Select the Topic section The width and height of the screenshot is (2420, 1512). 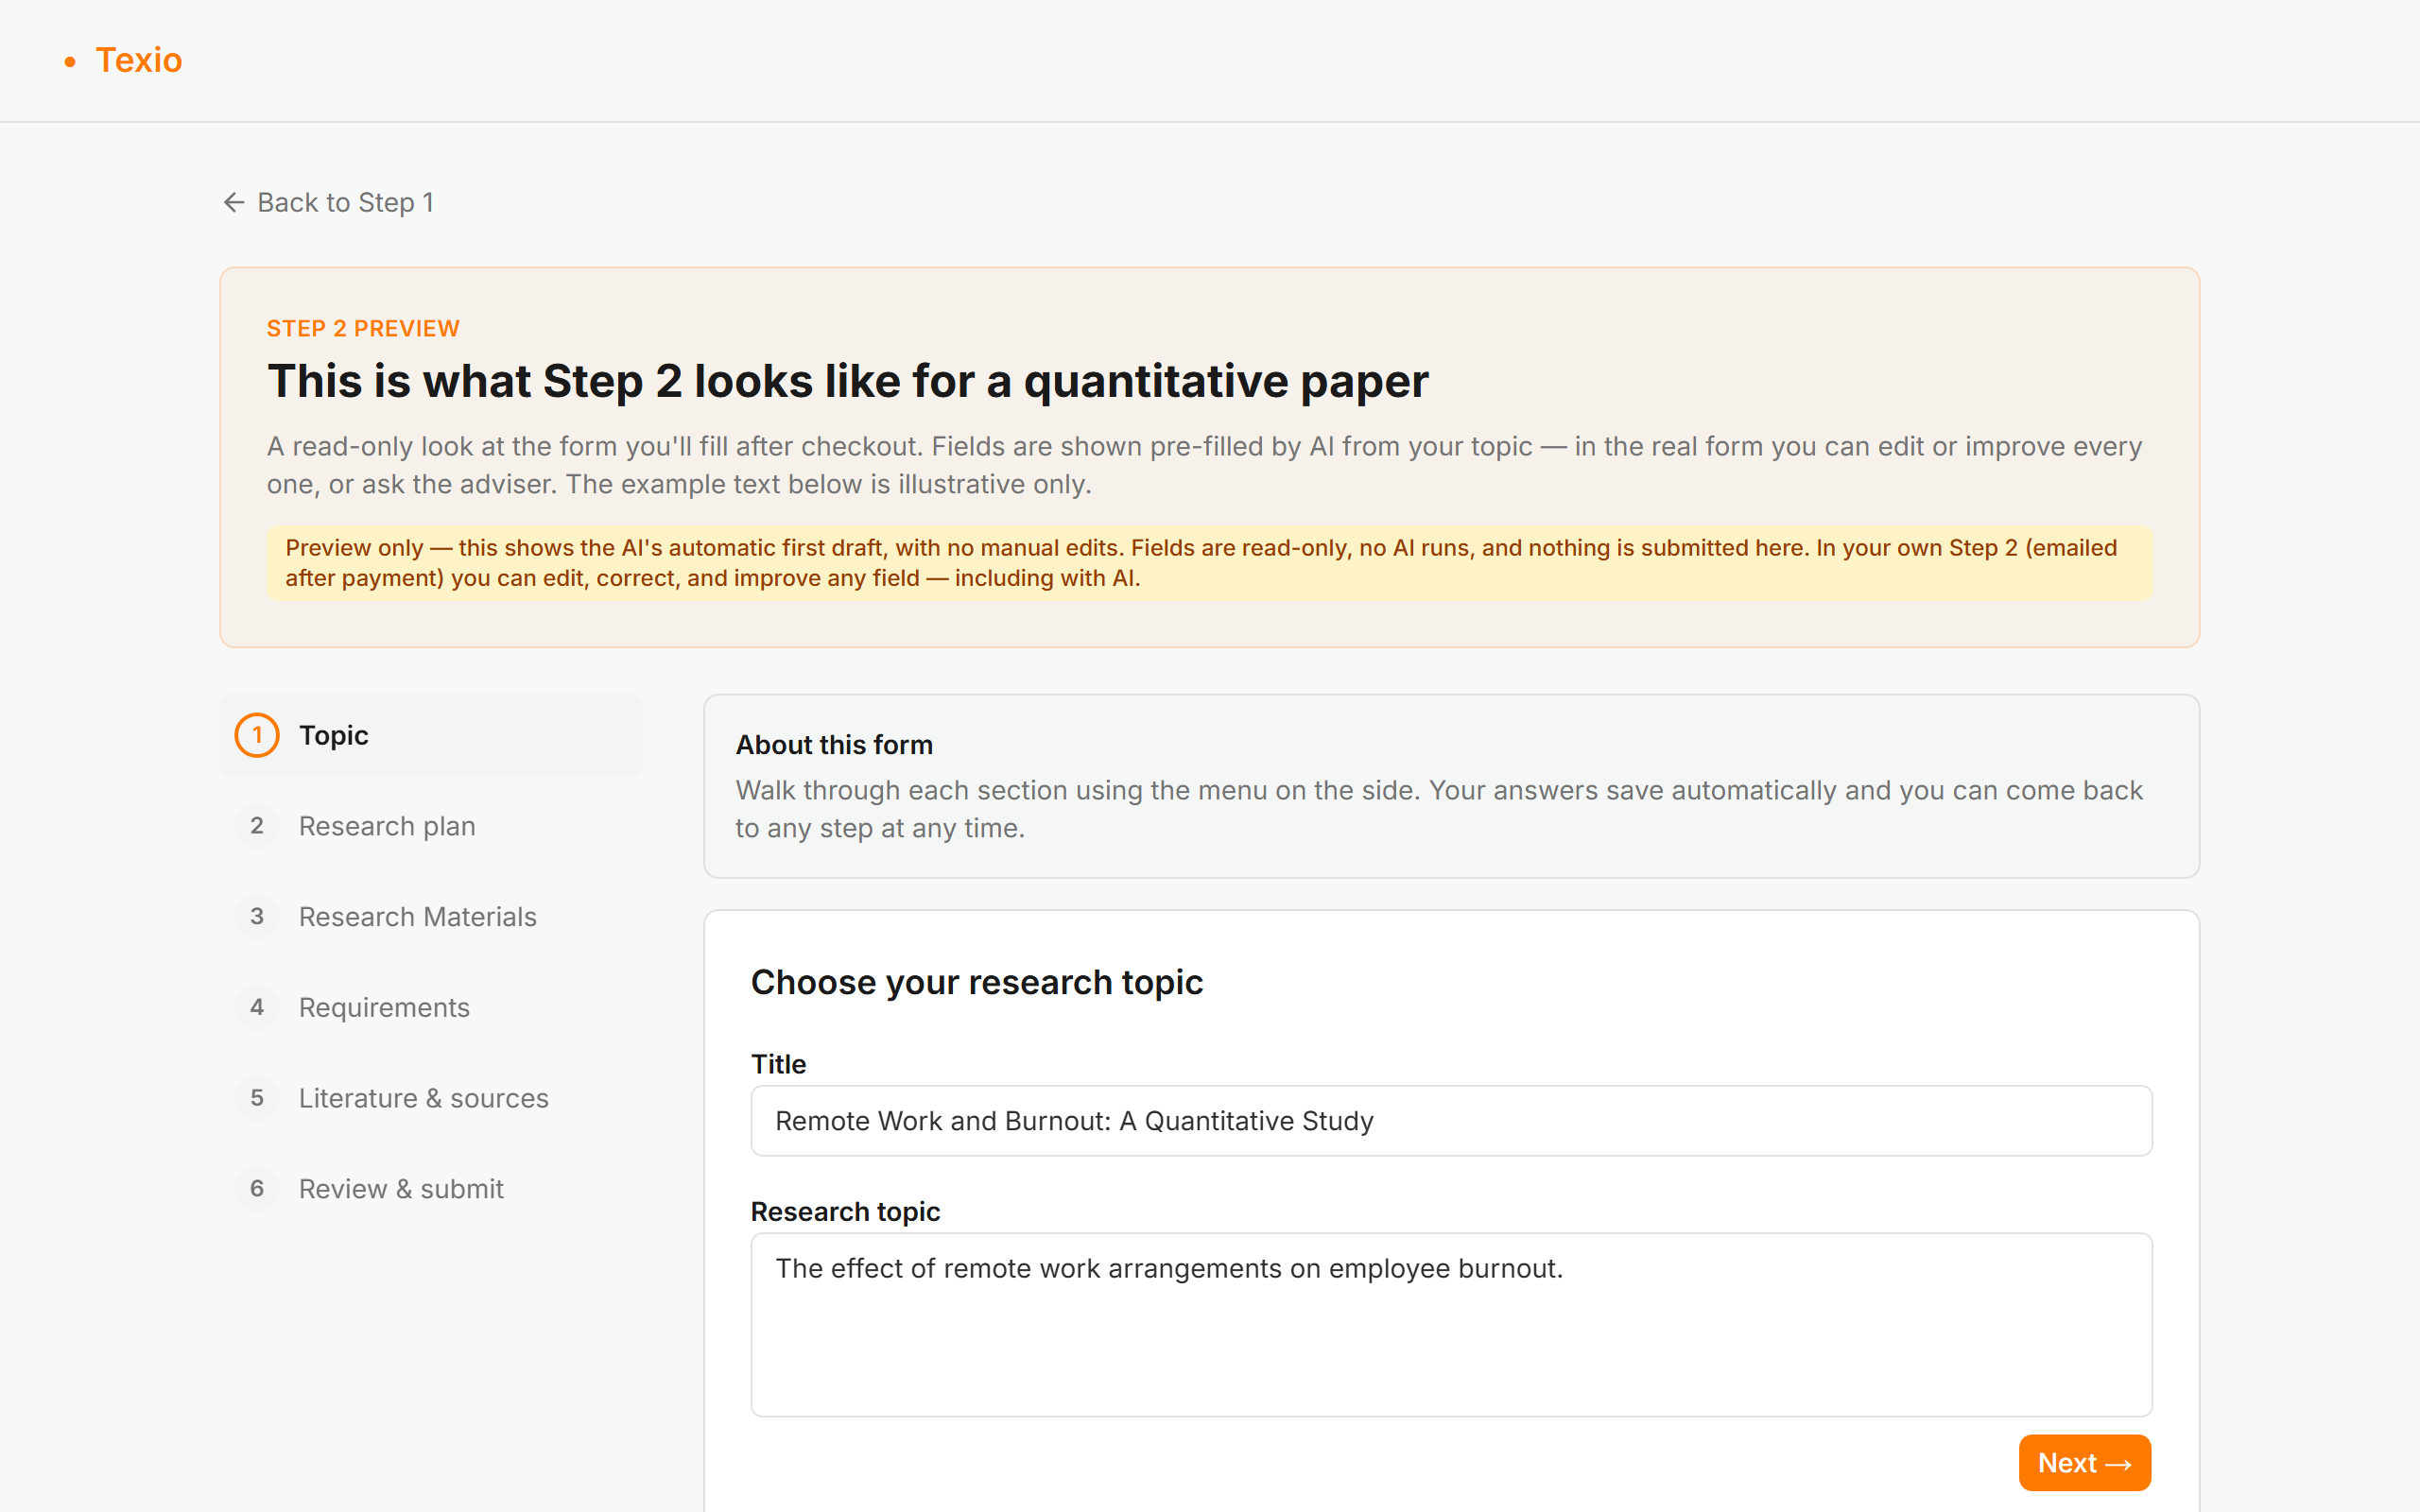point(431,735)
